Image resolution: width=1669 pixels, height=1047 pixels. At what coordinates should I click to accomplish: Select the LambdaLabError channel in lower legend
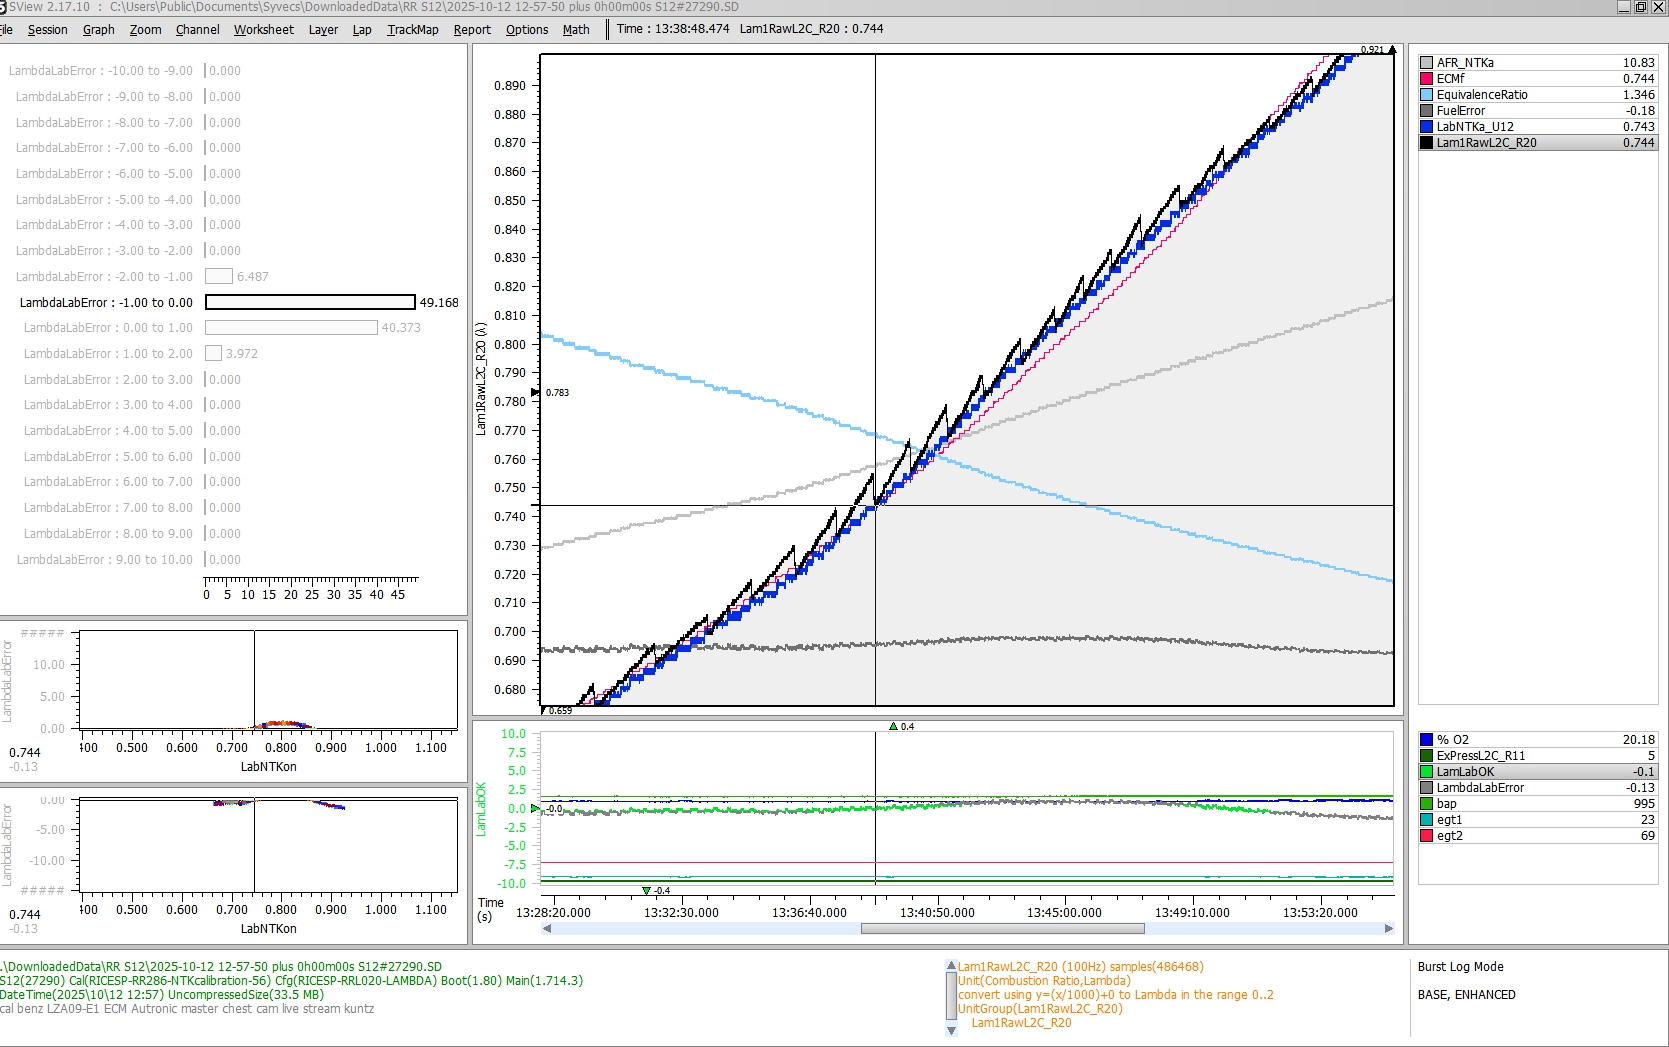[x=1480, y=788]
